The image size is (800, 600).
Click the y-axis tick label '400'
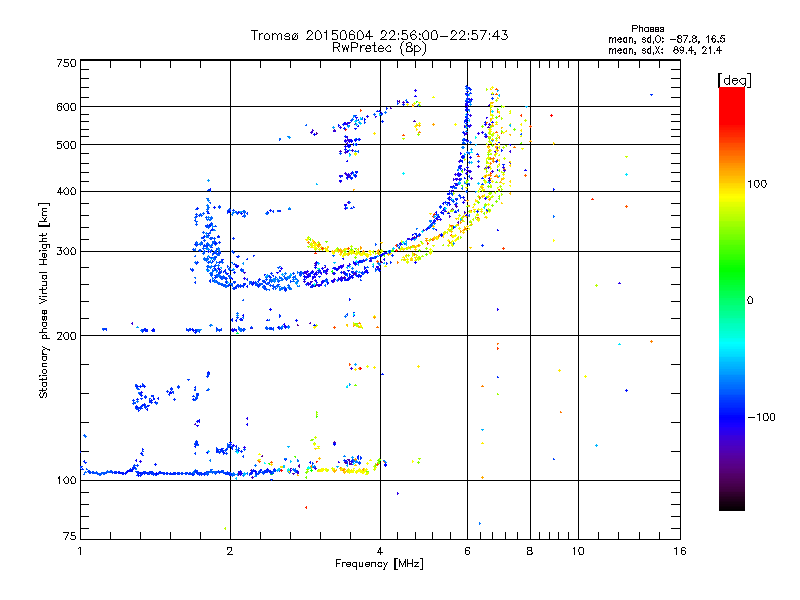click(x=66, y=192)
